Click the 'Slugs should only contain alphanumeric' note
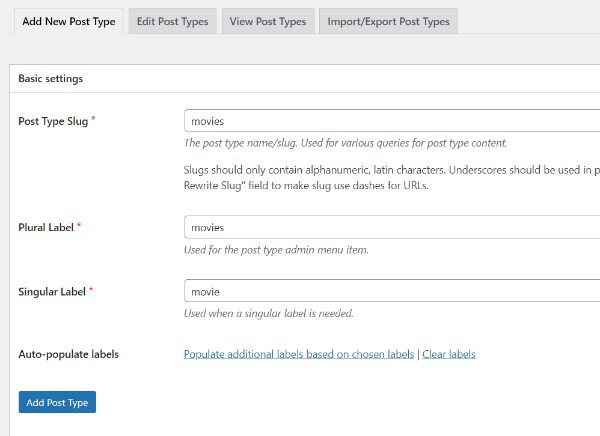600x436 pixels. coord(392,178)
